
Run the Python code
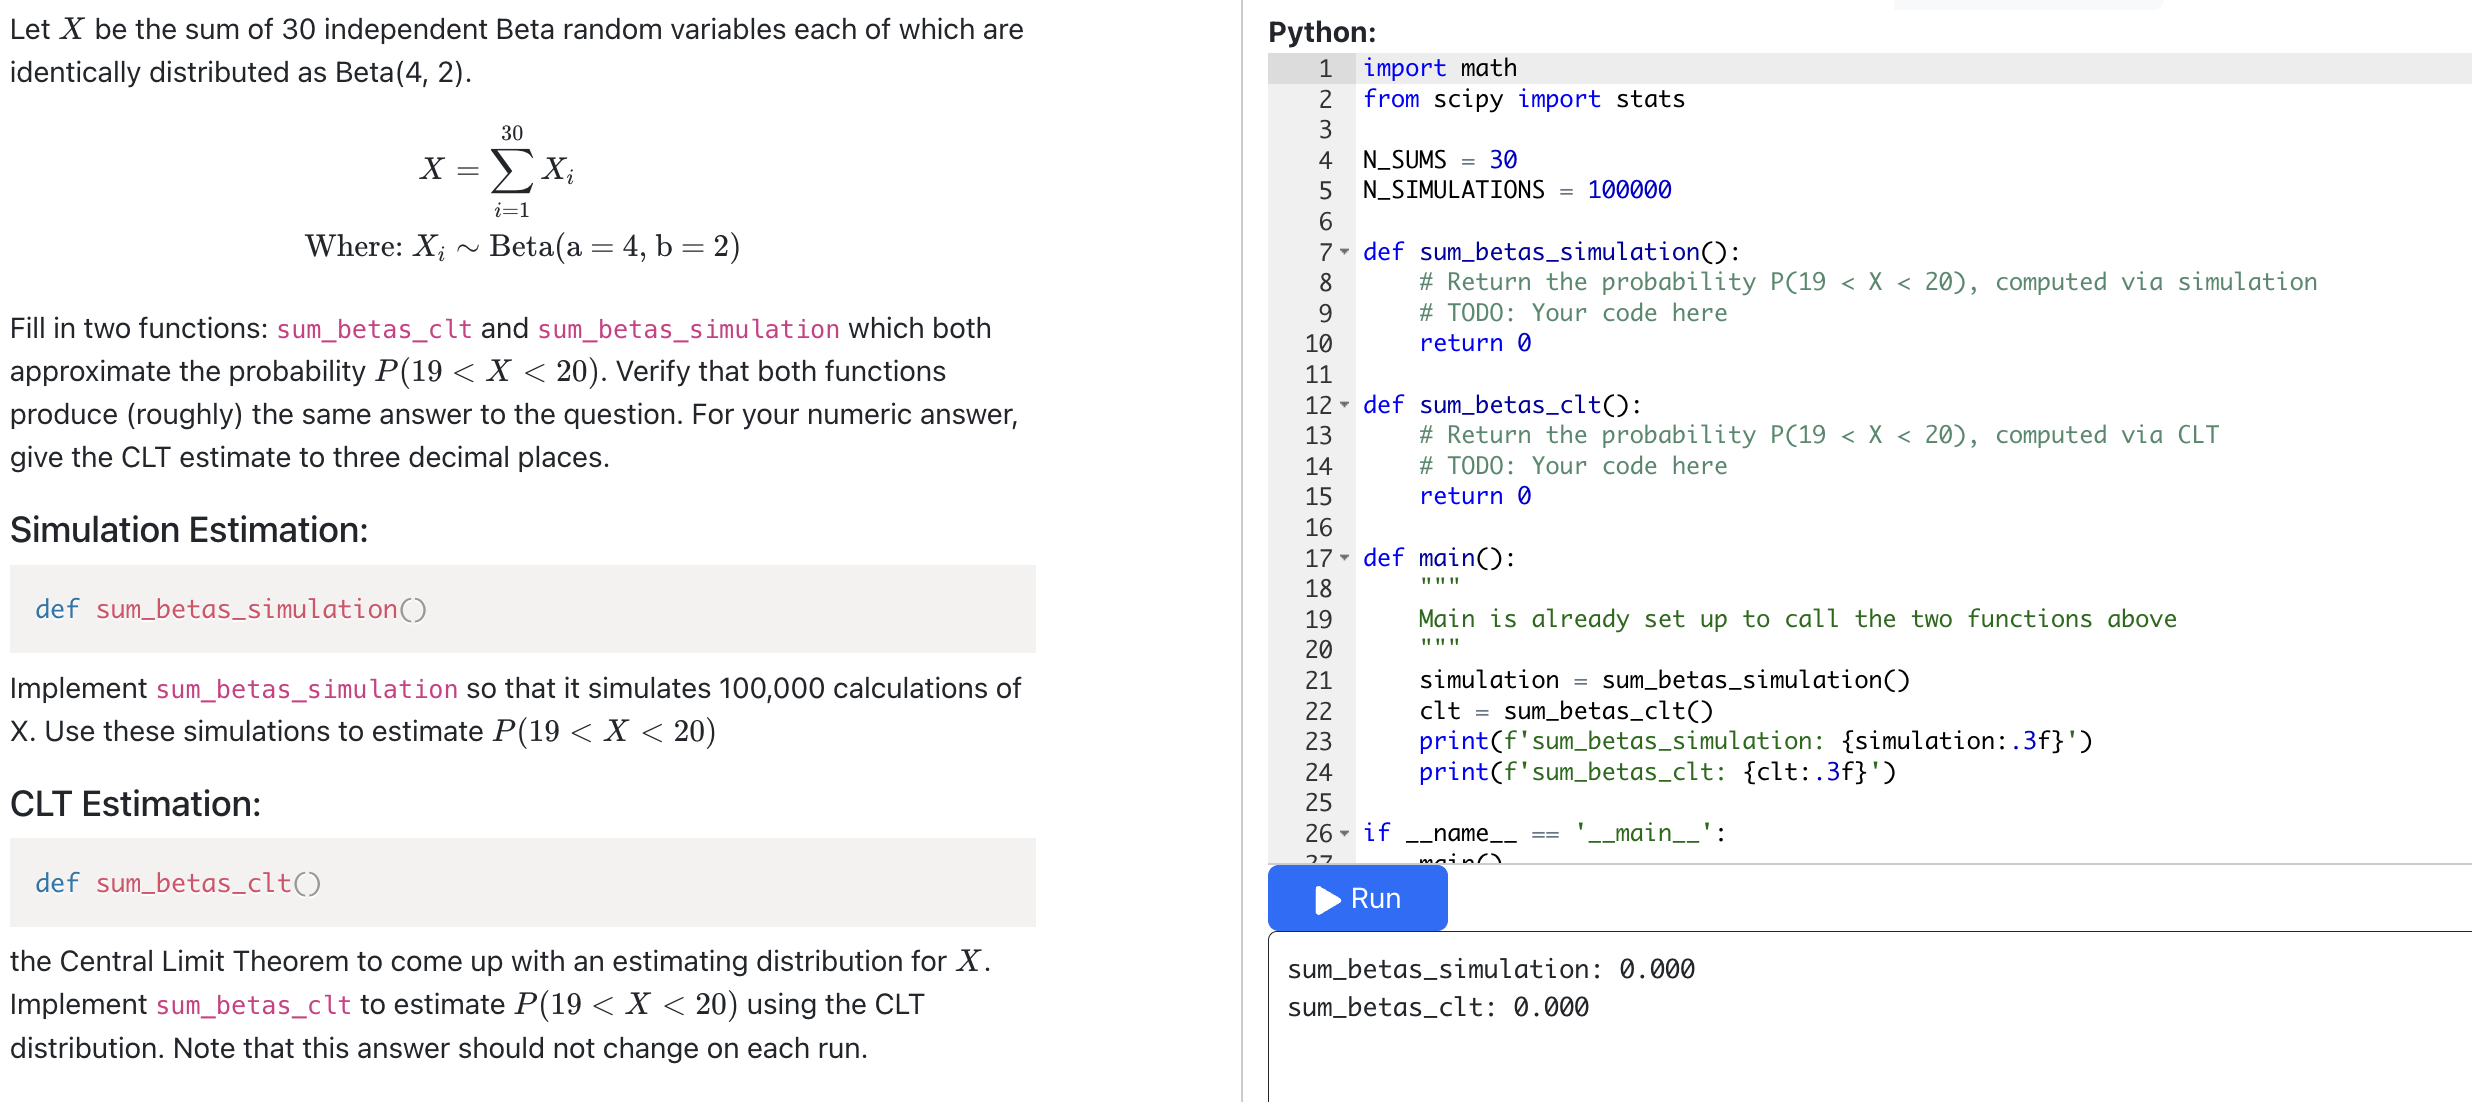pos(1357,898)
